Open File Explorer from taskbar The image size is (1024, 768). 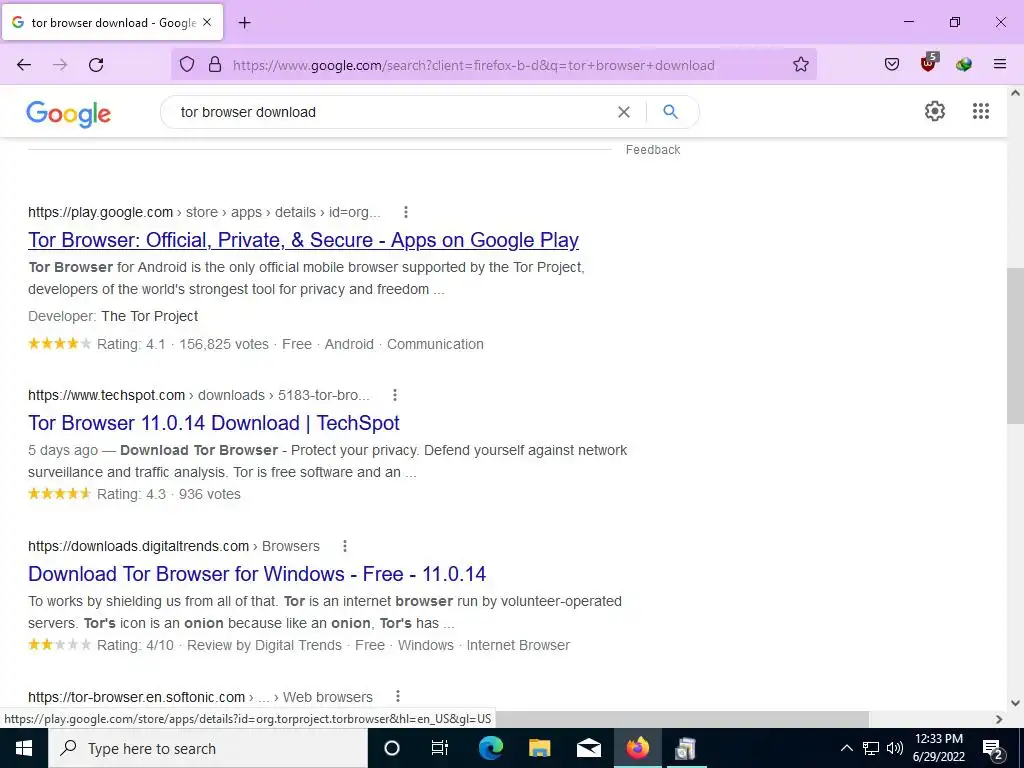click(539, 748)
